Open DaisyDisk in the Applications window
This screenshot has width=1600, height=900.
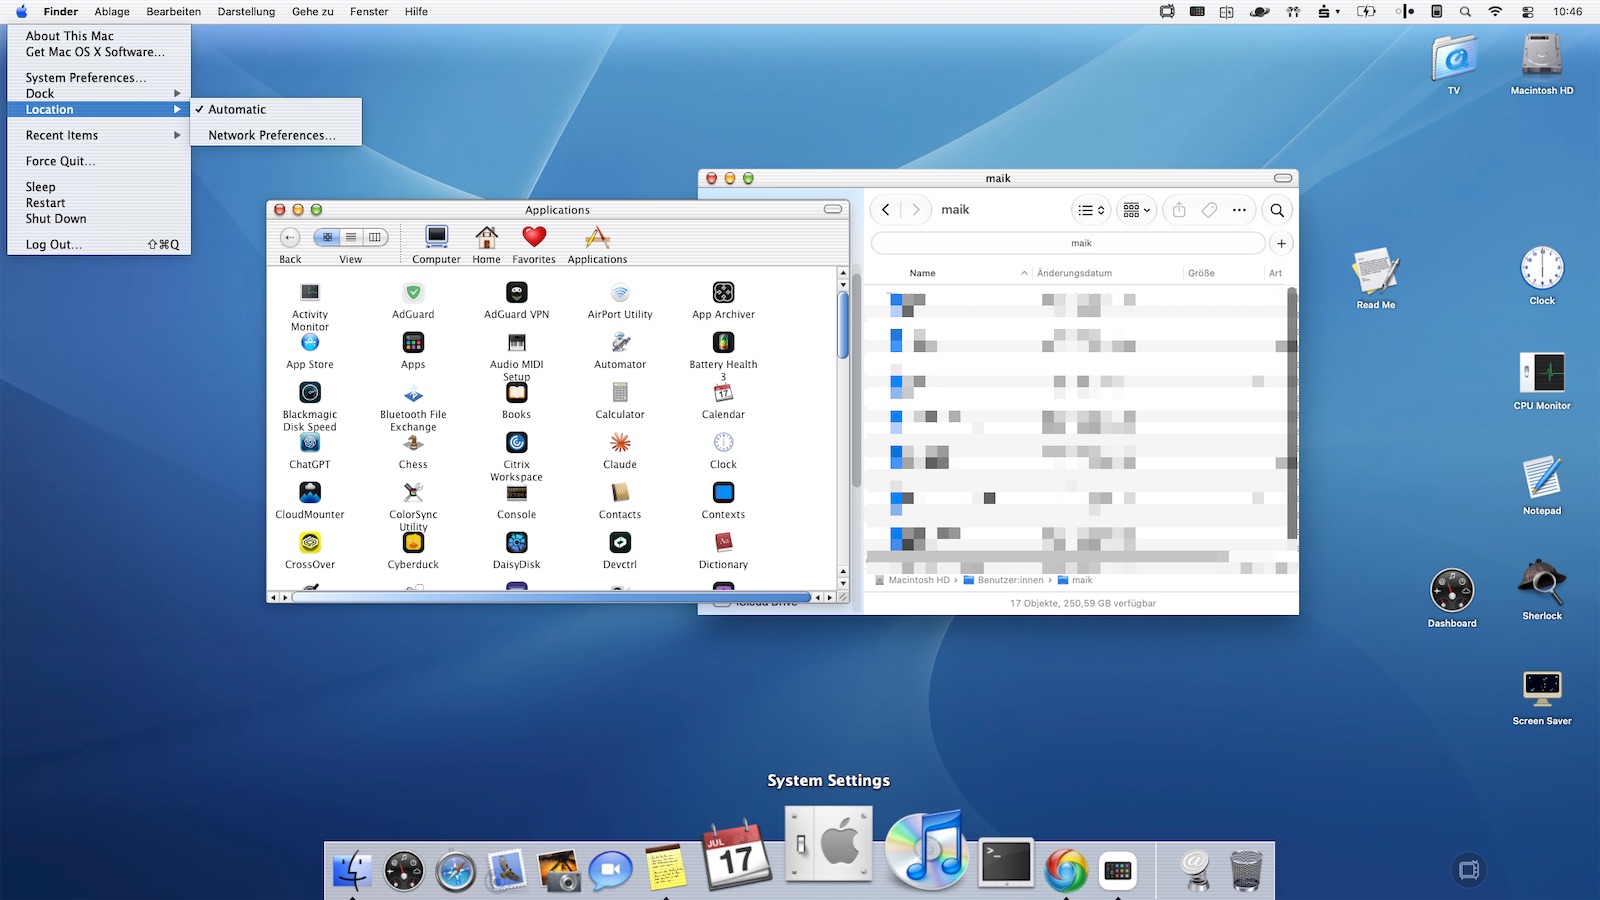[x=516, y=543]
